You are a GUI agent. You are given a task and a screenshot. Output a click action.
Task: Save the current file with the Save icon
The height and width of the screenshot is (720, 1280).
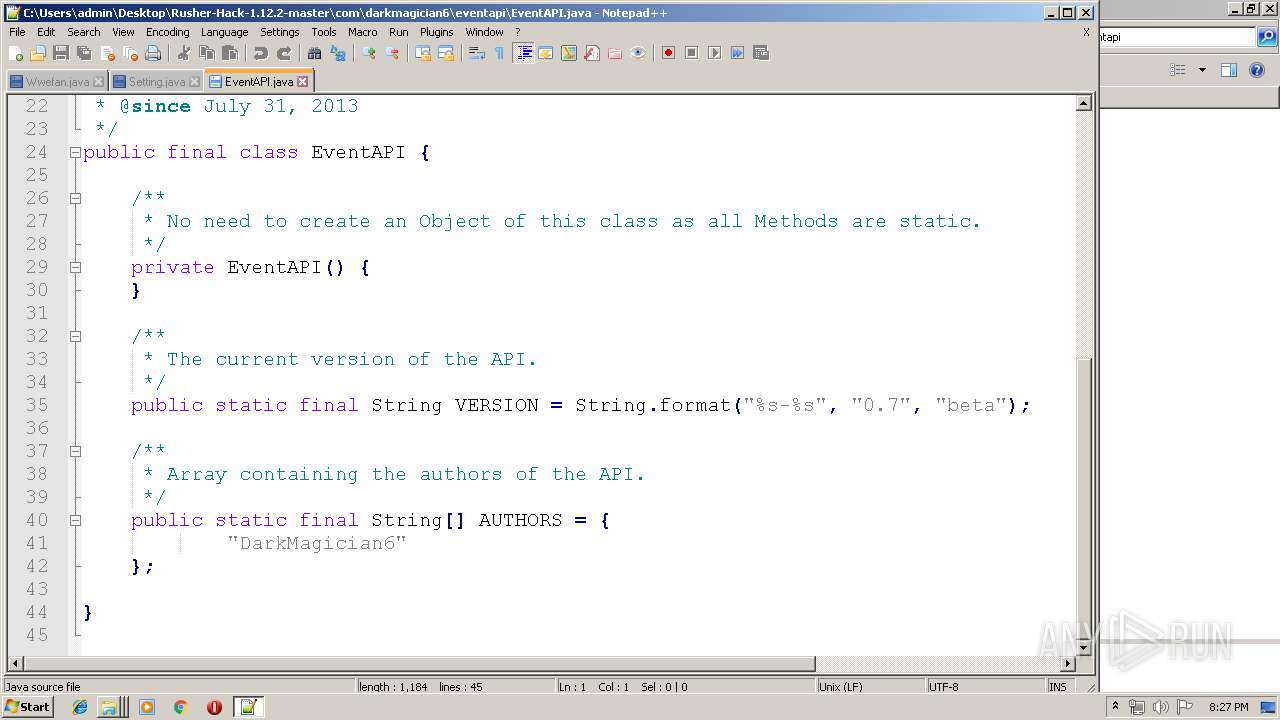(x=61, y=53)
